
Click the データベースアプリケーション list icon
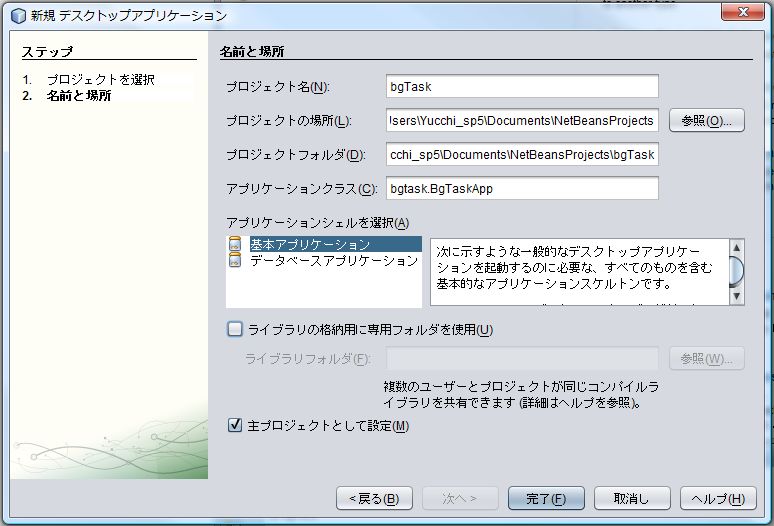click(x=235, y=261)
